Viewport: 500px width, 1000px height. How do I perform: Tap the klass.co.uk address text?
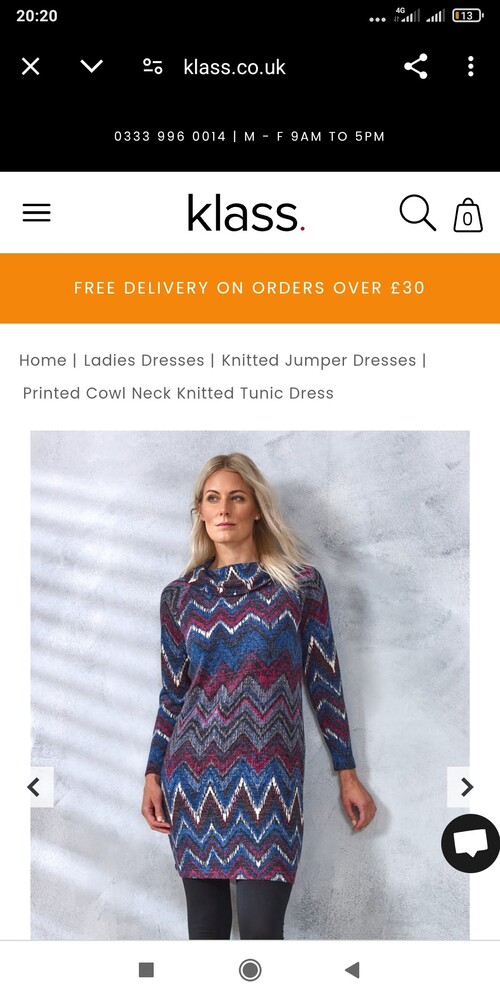235,67
